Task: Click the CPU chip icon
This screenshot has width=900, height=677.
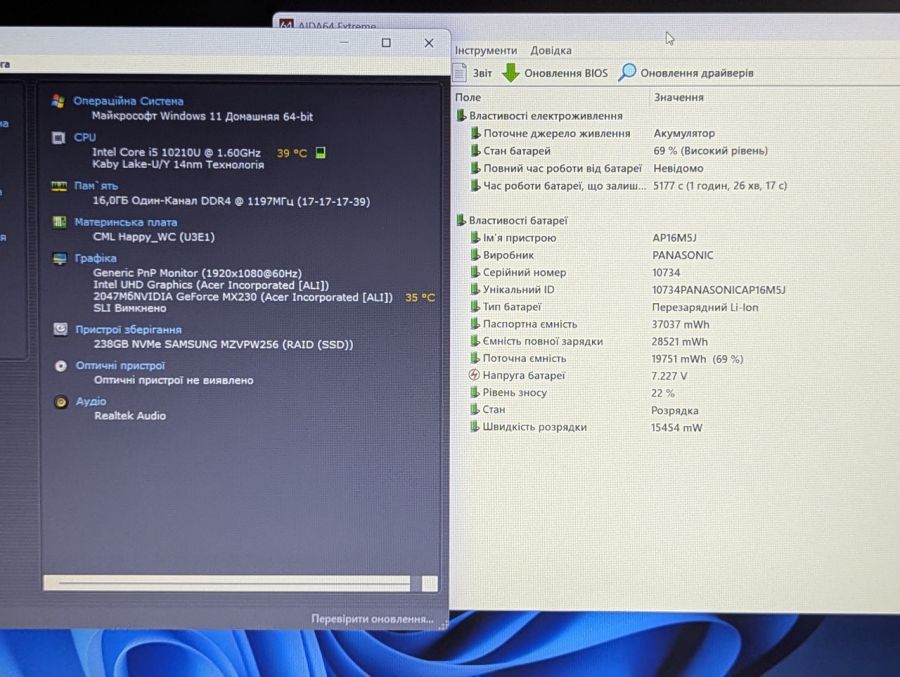Action: point(59,138)
